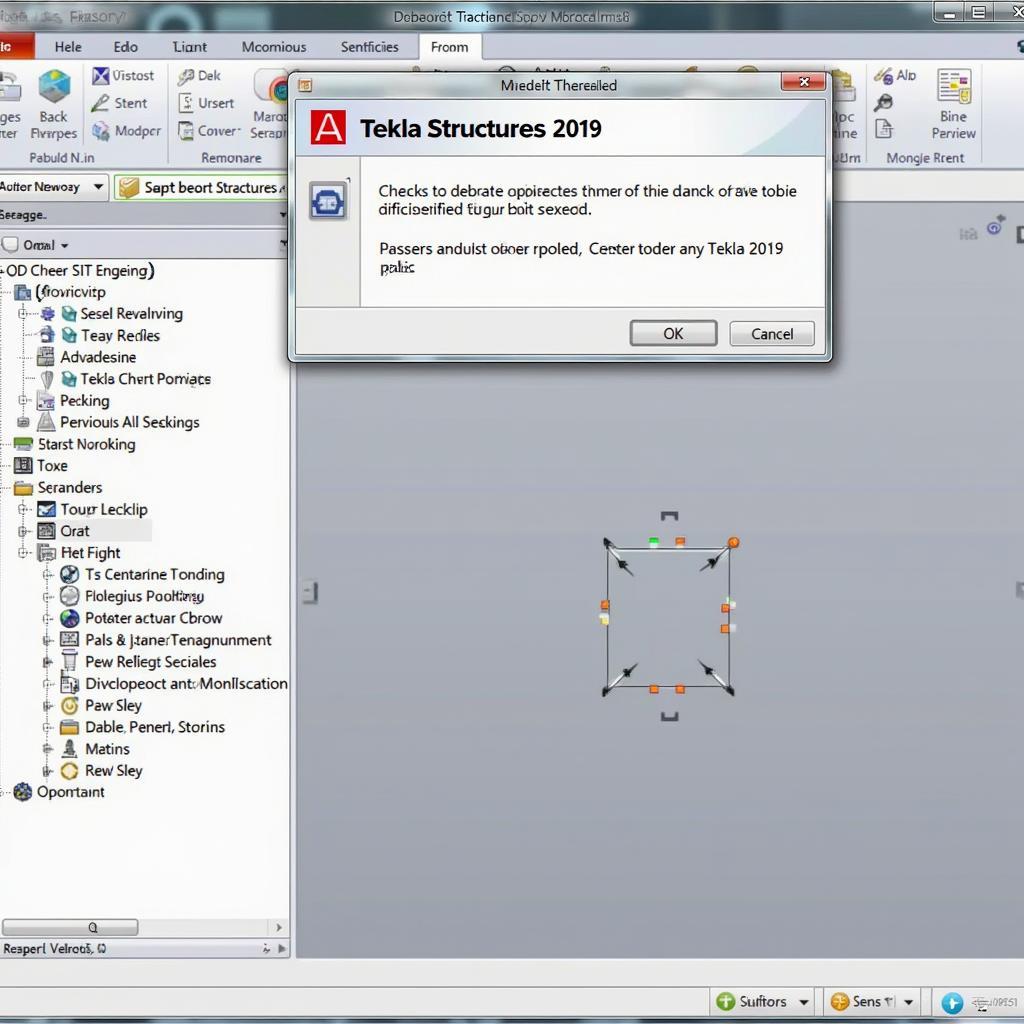
Task: Click the Dek ribbon icon
Action: pos(186,76)
